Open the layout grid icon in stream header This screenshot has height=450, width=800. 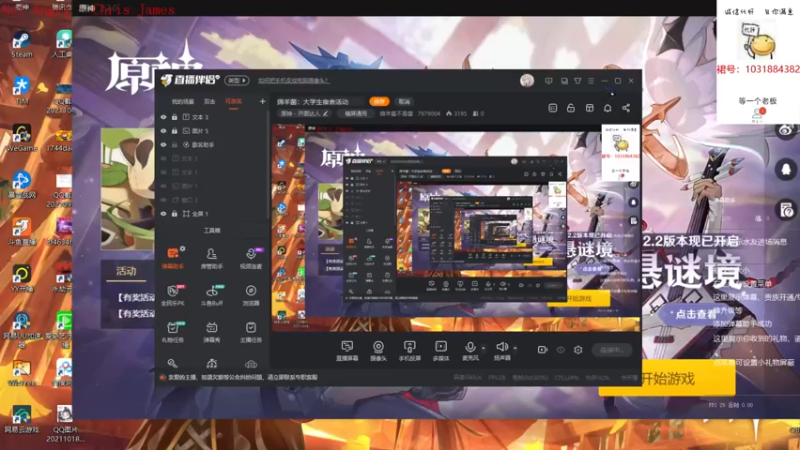[589, 108]
